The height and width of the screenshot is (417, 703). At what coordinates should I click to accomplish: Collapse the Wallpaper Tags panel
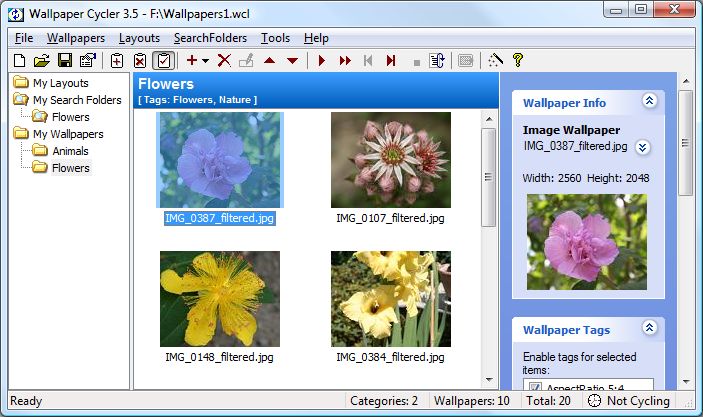(x=649, y=329)
